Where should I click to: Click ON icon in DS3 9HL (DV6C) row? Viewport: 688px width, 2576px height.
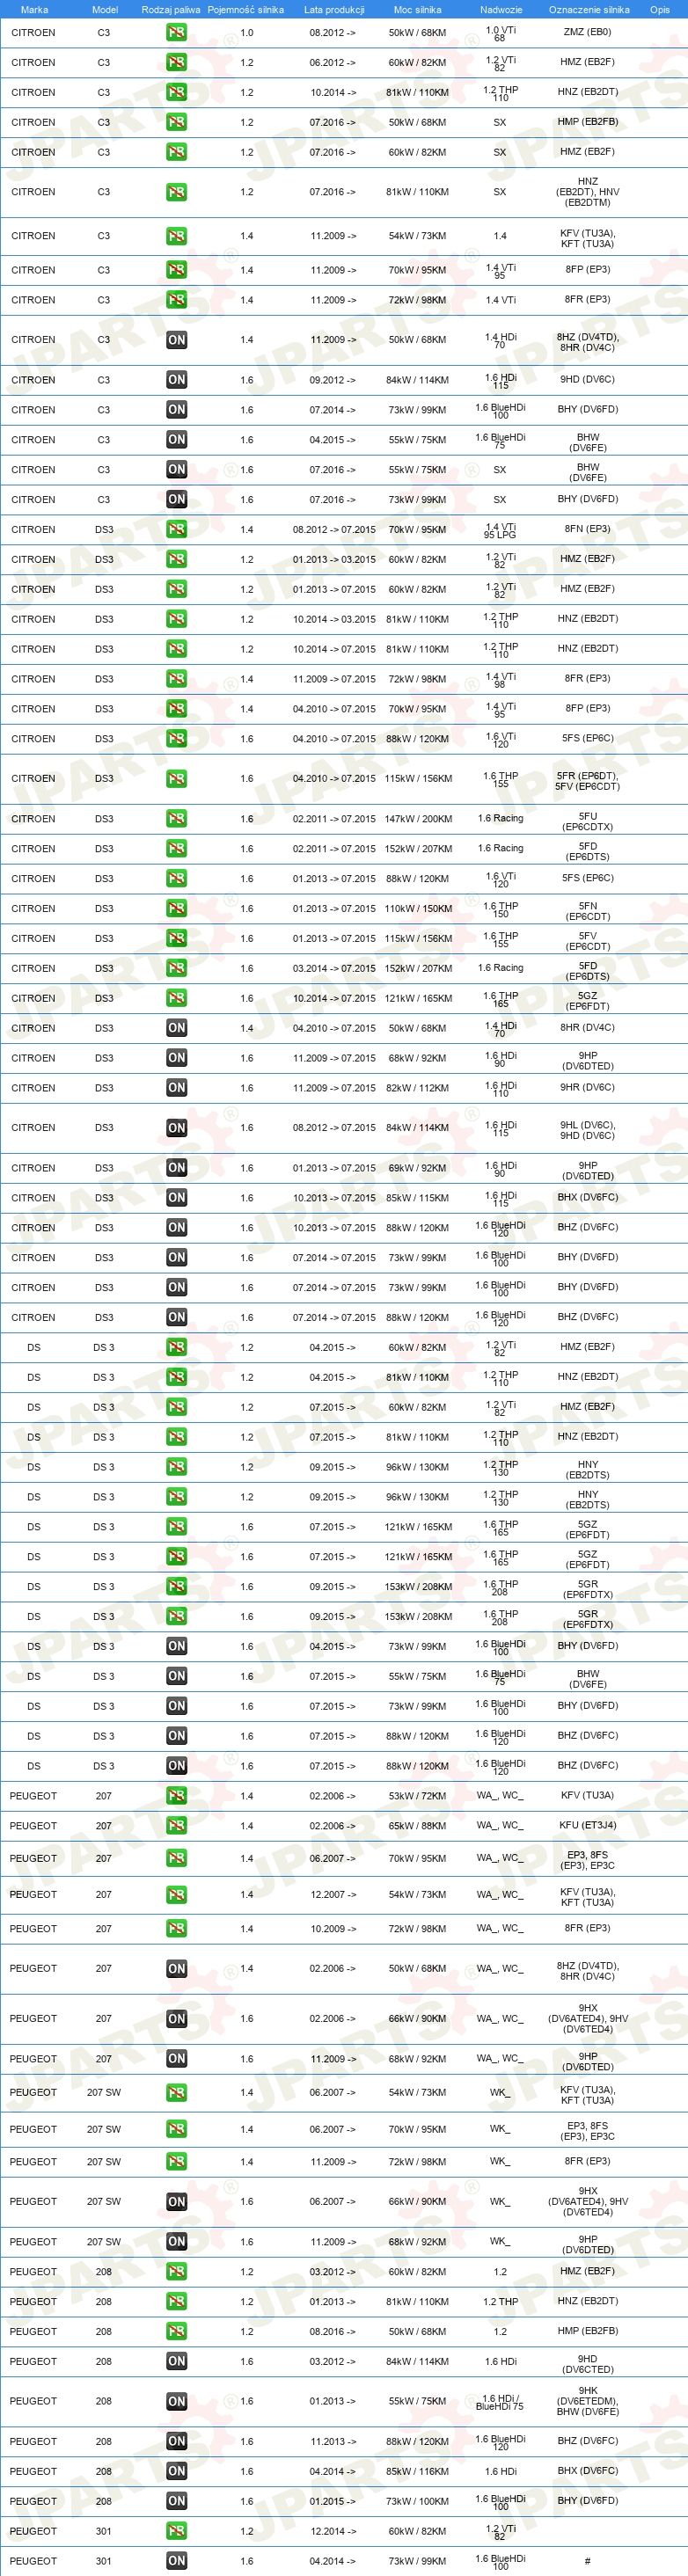176,1128
